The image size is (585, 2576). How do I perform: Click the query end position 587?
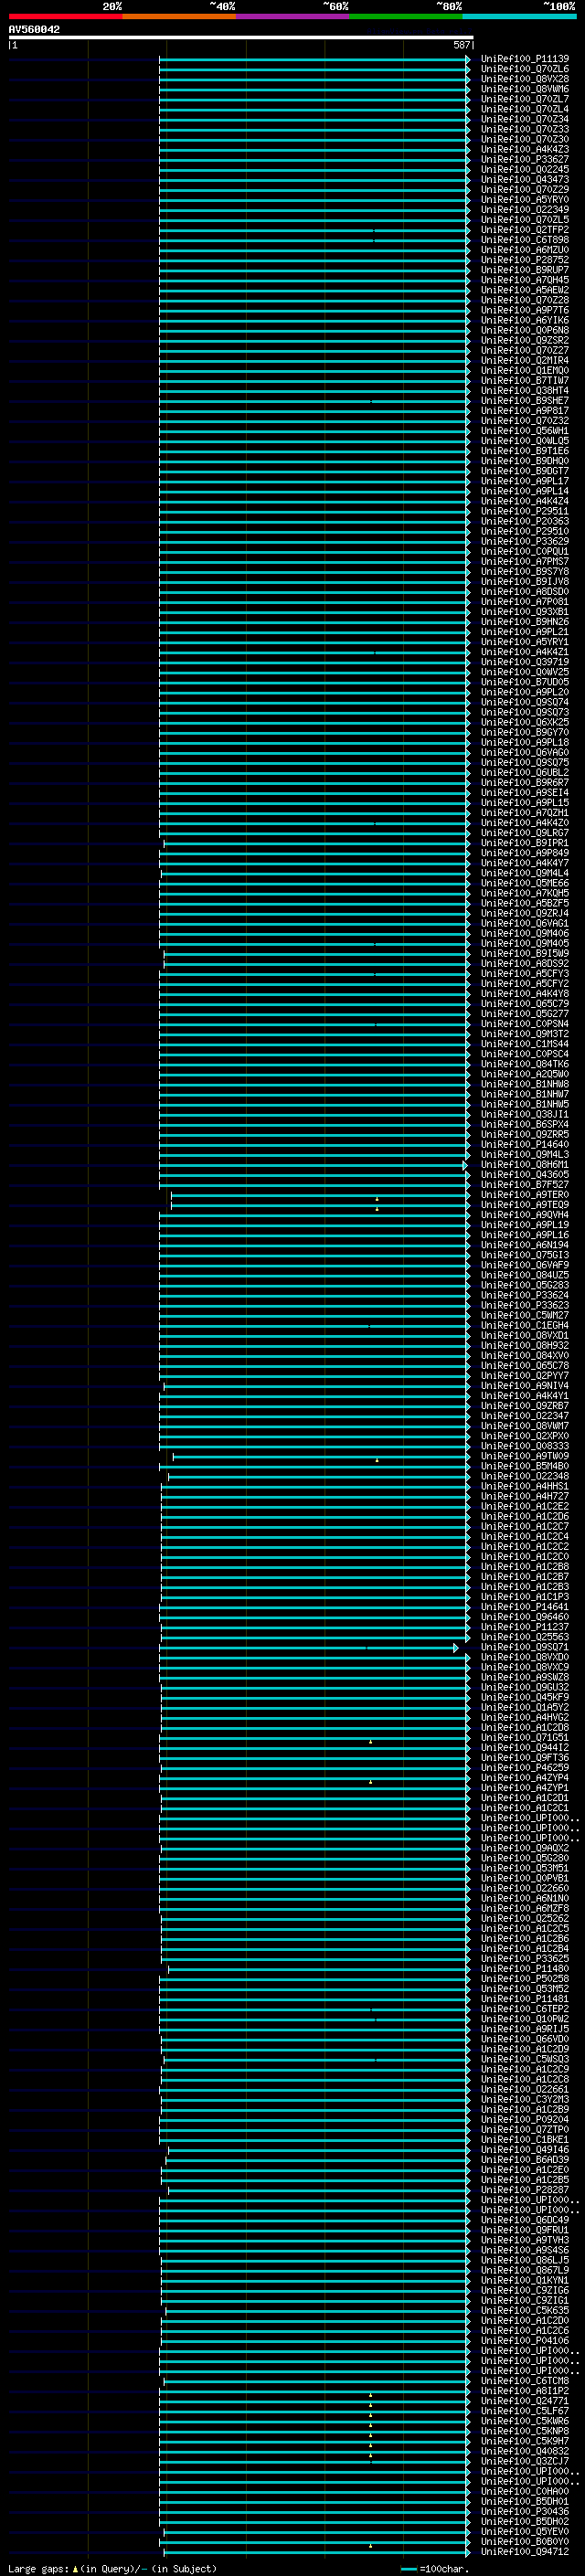(461, 45)
